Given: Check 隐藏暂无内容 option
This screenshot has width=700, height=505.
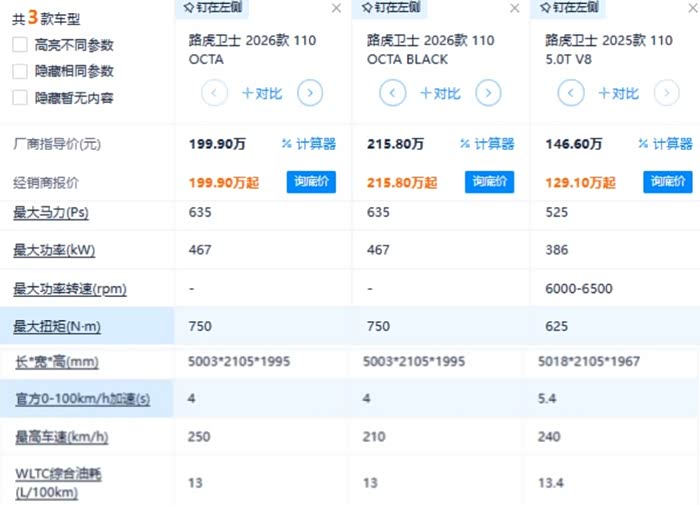Looking at the screenshot, I should point(20,98).
